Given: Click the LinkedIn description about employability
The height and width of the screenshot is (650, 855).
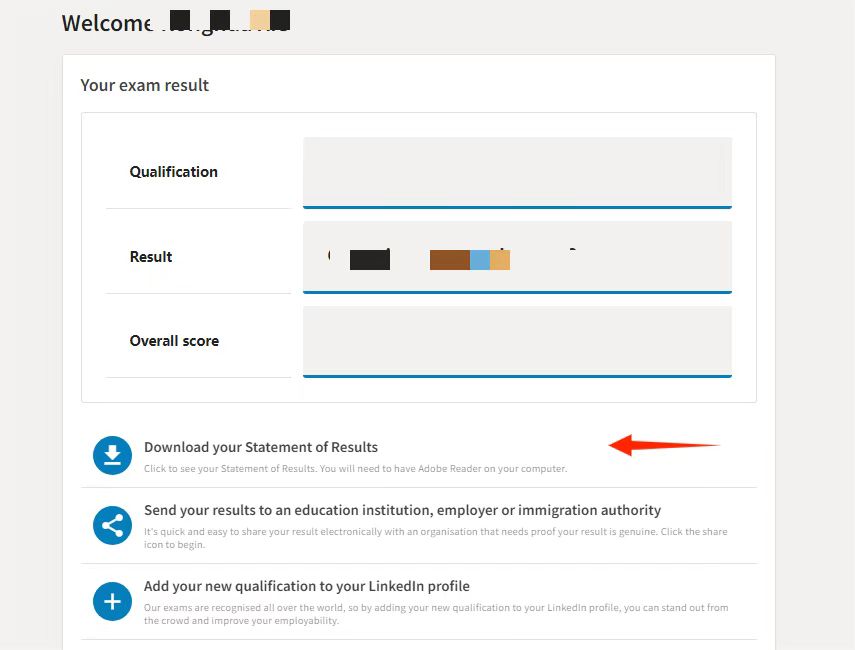Looking at the screenshot, I should [435, 614].
